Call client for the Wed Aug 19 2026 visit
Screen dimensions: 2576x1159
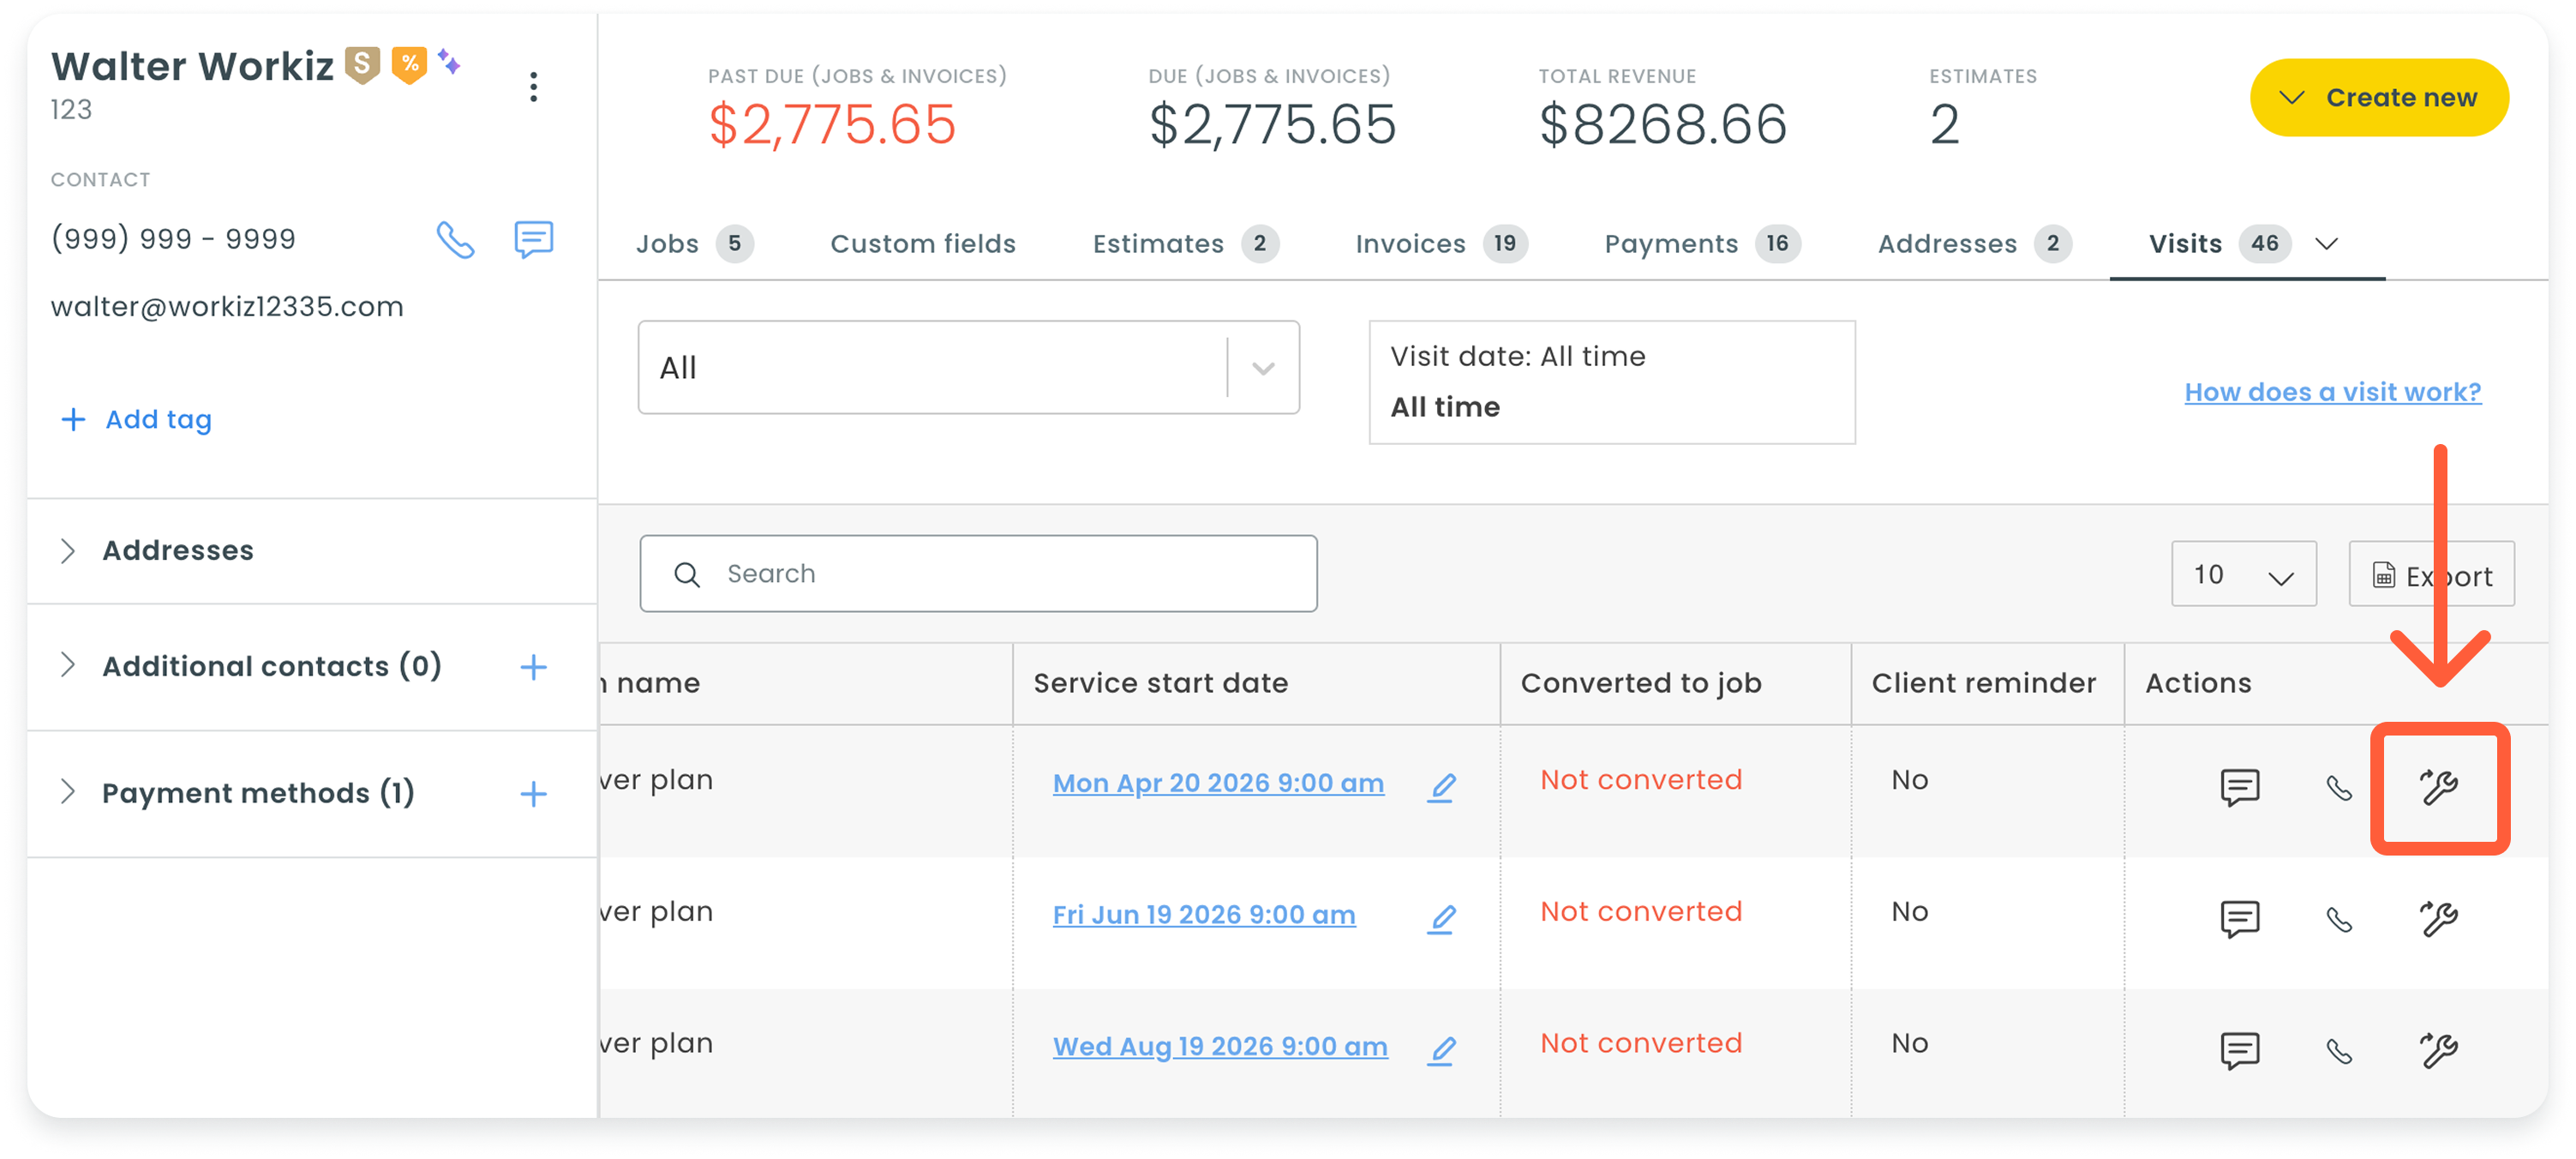[x=2339, y=1051]
